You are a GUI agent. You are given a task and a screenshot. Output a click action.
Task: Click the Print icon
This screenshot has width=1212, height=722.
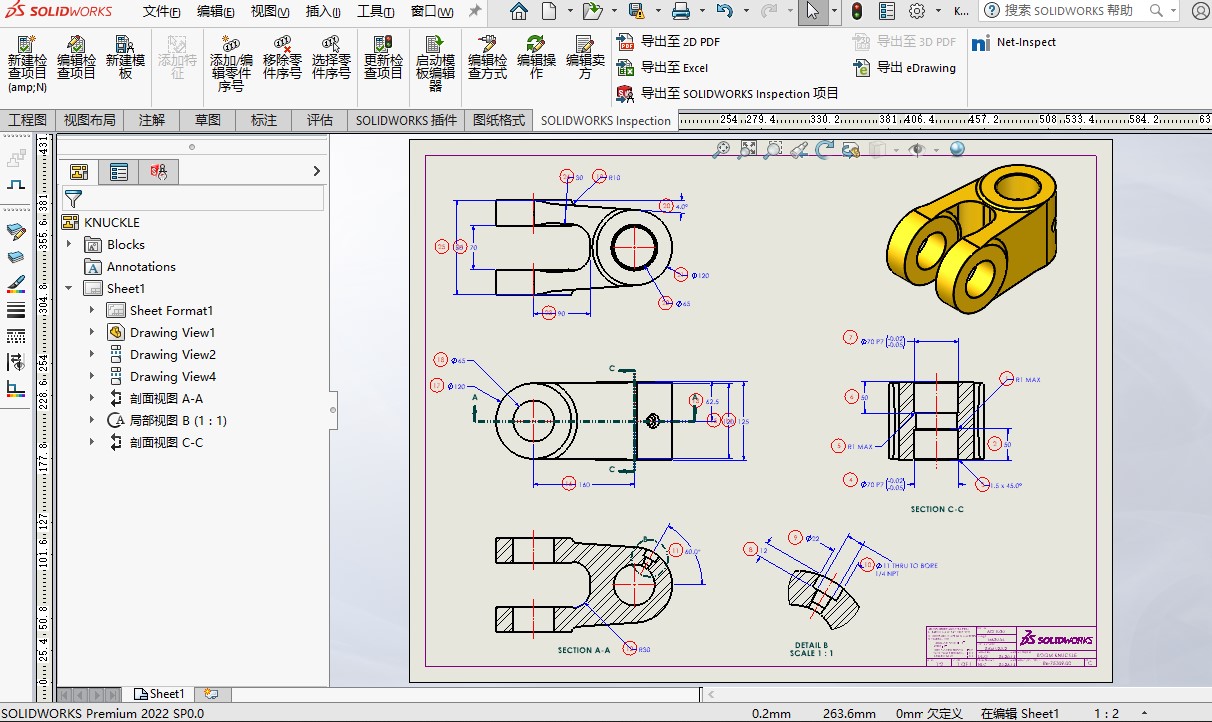pyautogui.click(x=681, y=12)
